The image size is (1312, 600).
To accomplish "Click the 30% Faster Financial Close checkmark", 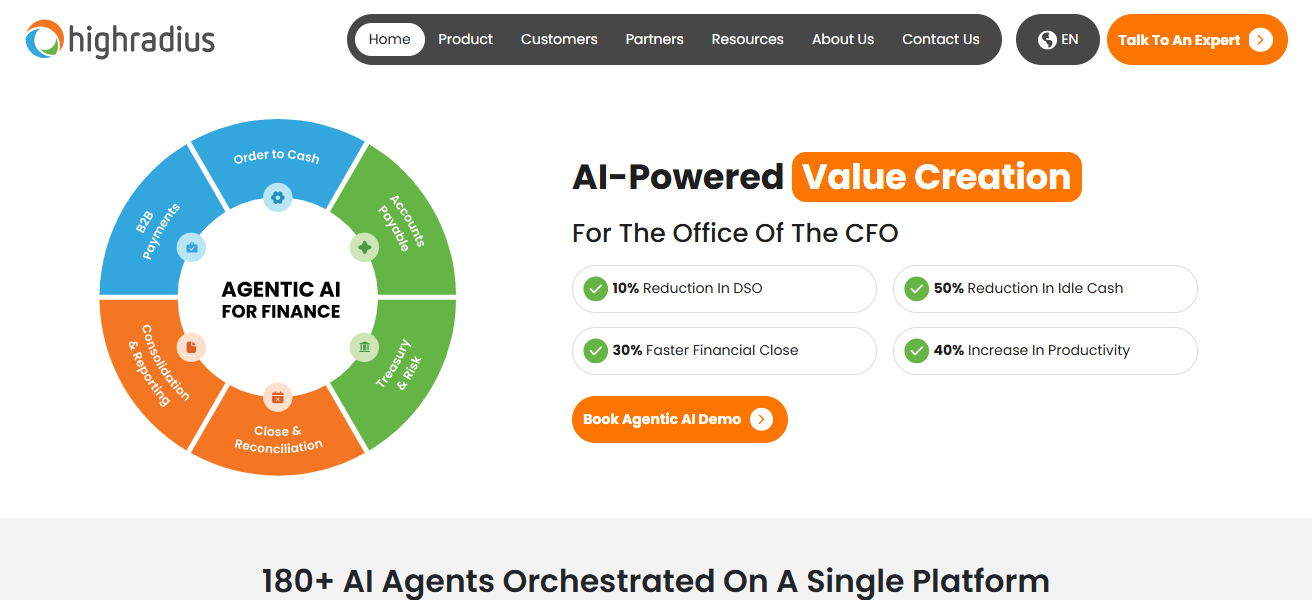I will (x=596, y=351).
